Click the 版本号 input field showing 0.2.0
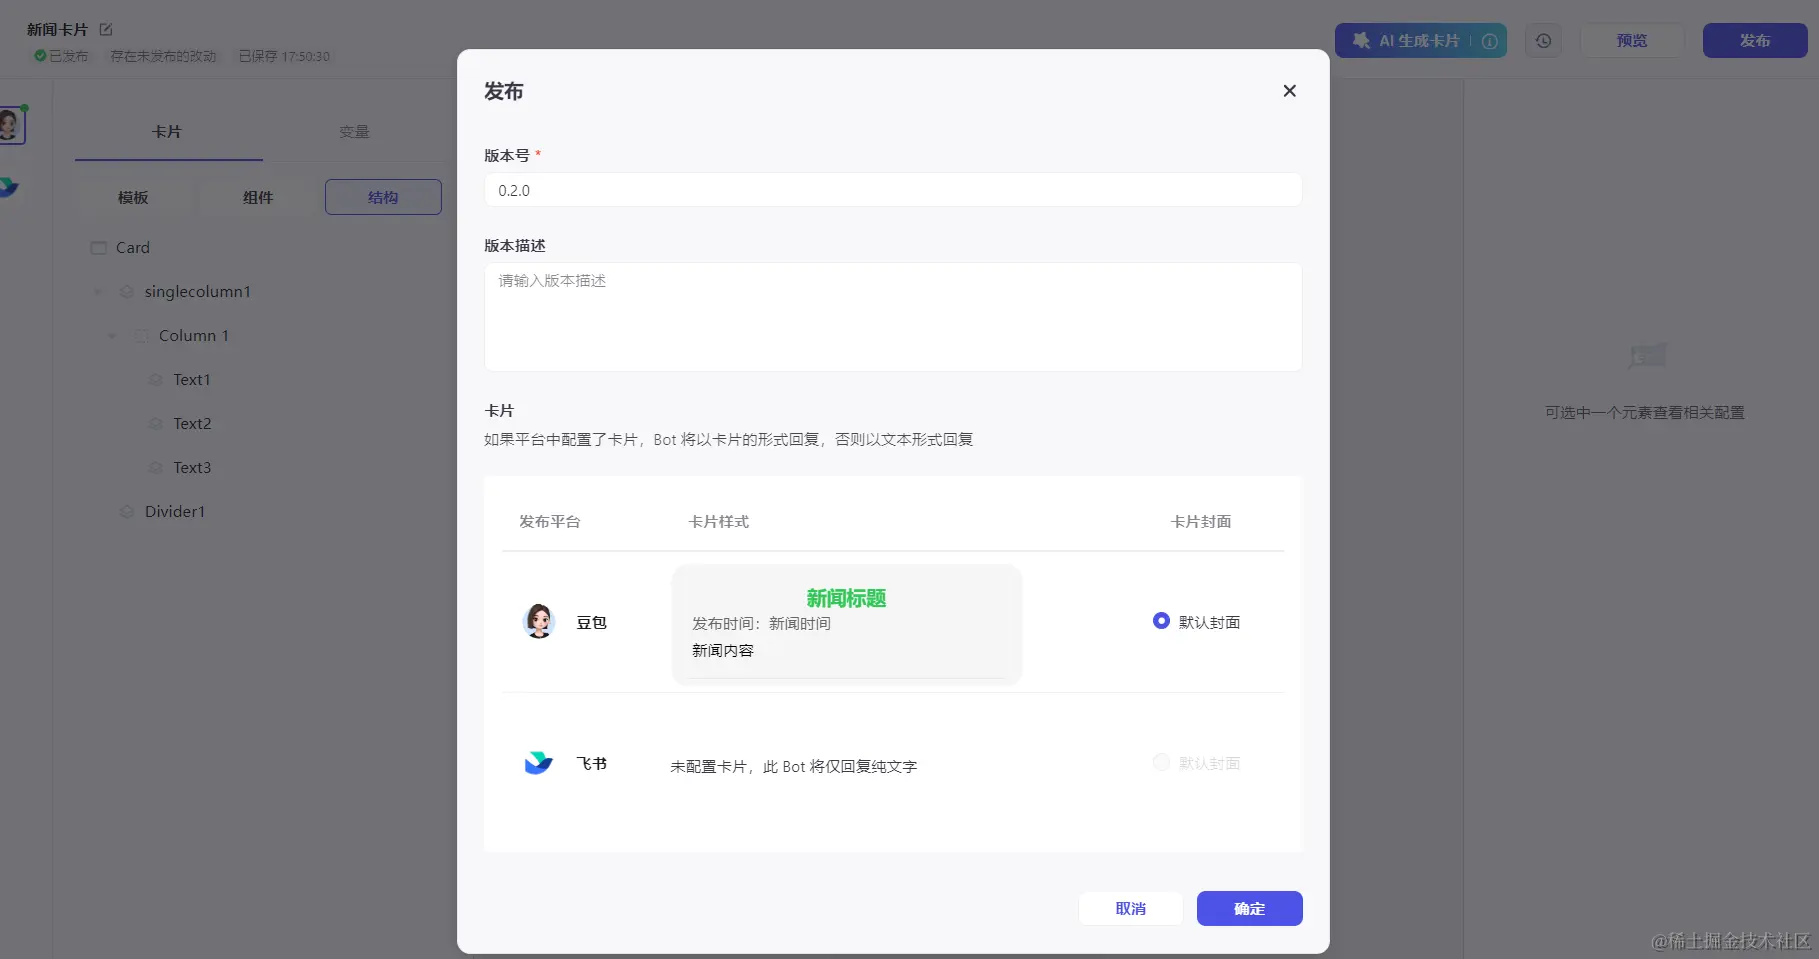 [893, 190]
